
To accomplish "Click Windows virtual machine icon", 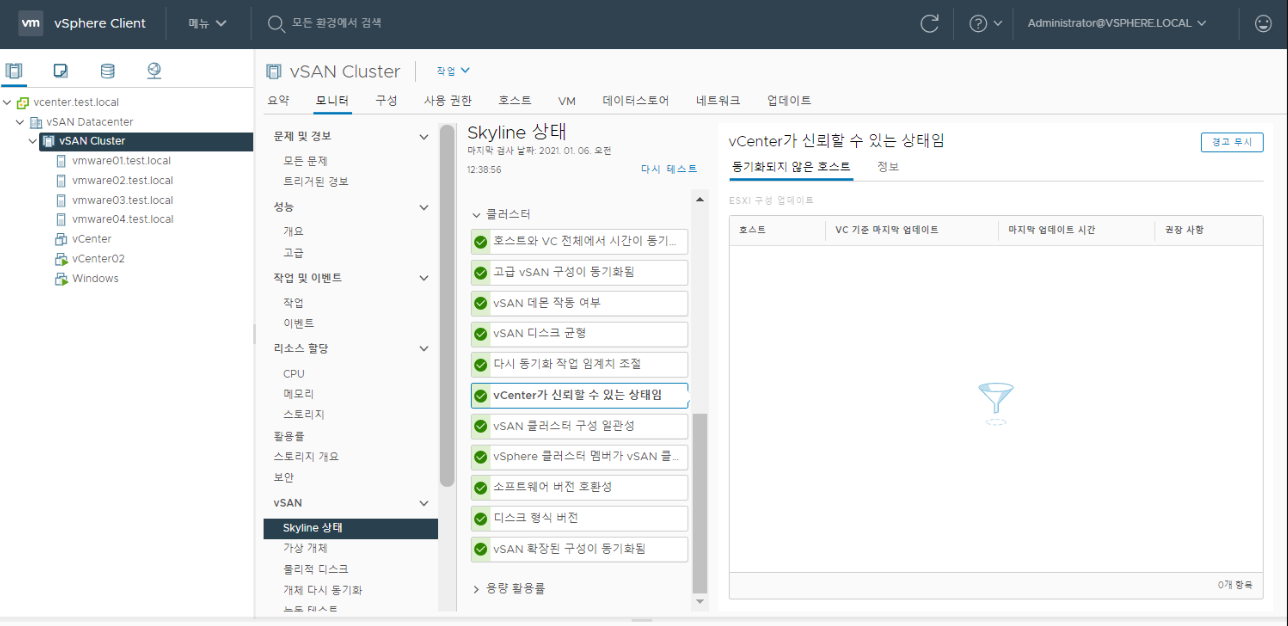I will (61, 279).
